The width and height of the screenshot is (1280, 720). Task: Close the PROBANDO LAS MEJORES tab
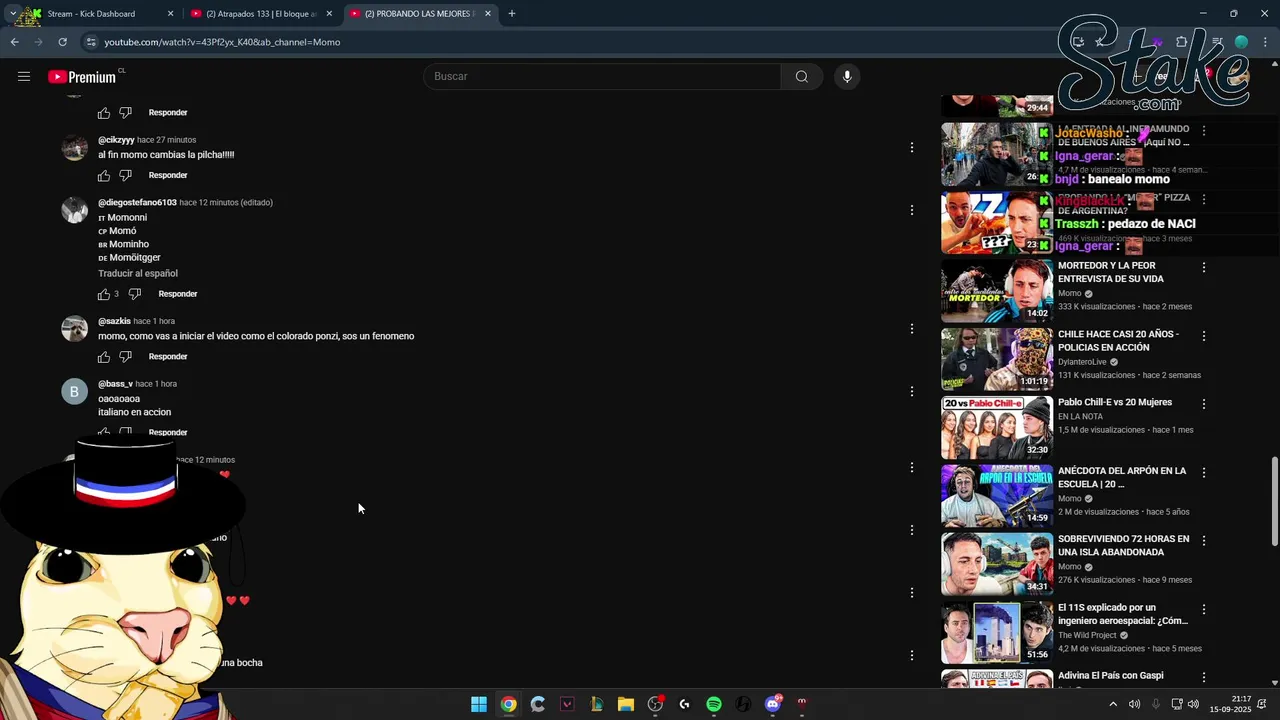click(488, 14)
